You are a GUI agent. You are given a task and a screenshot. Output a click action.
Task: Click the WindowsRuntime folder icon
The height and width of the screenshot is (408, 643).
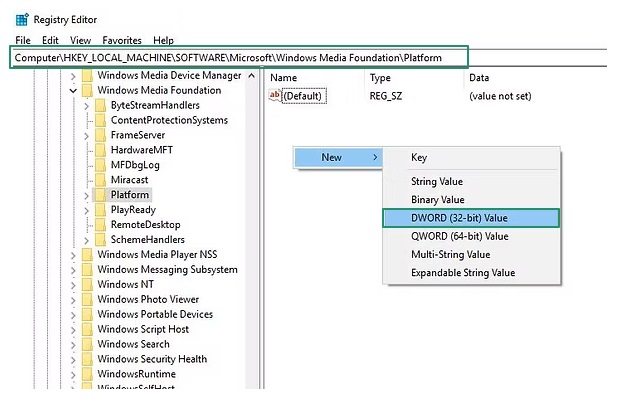[x=87, y=374]
